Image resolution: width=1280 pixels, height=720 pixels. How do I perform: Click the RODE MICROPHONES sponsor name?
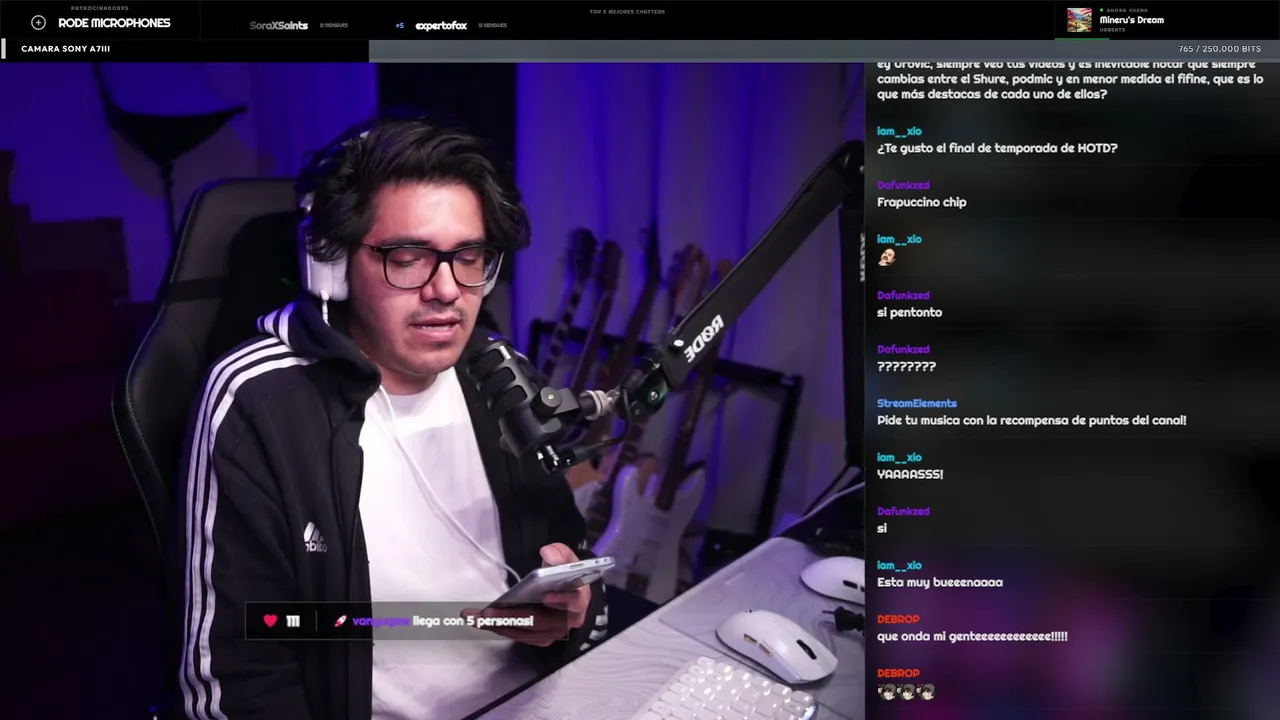[114, 23]
